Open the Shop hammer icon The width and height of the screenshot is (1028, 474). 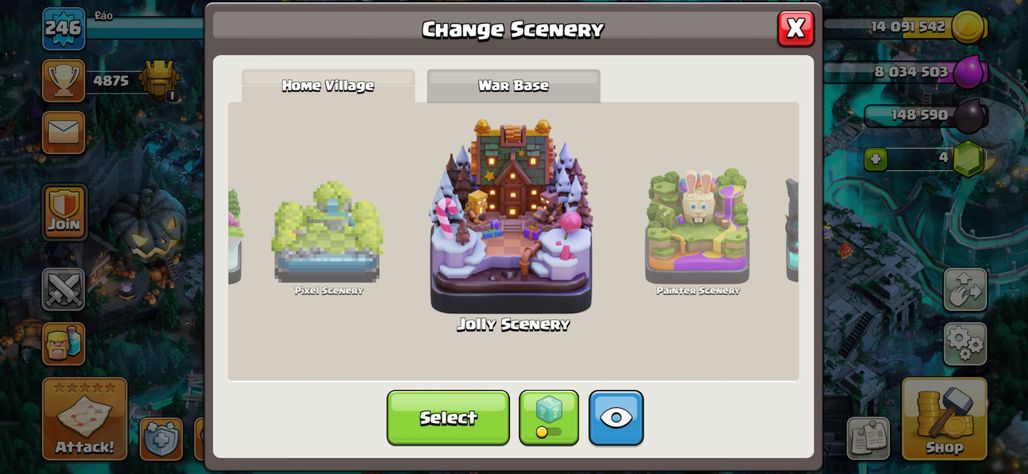click(944, 419)
